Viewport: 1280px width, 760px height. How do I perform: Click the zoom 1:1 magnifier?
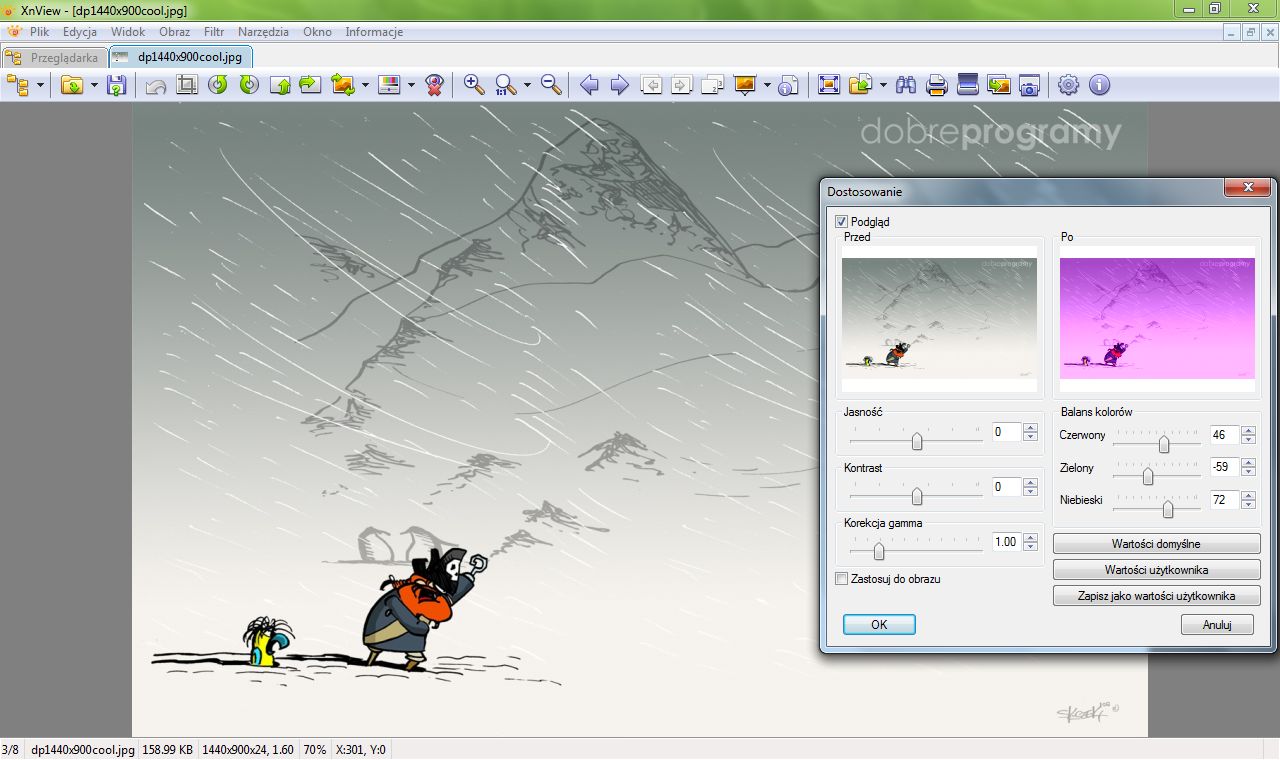506,85
